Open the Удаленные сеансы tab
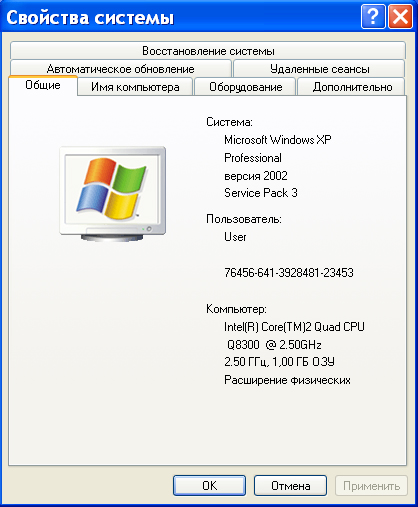This screenshot has width=418, height=507. tap(319, 69)
